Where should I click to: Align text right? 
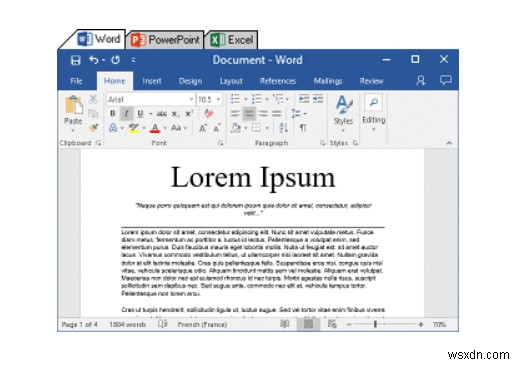[x=263, y=114]
